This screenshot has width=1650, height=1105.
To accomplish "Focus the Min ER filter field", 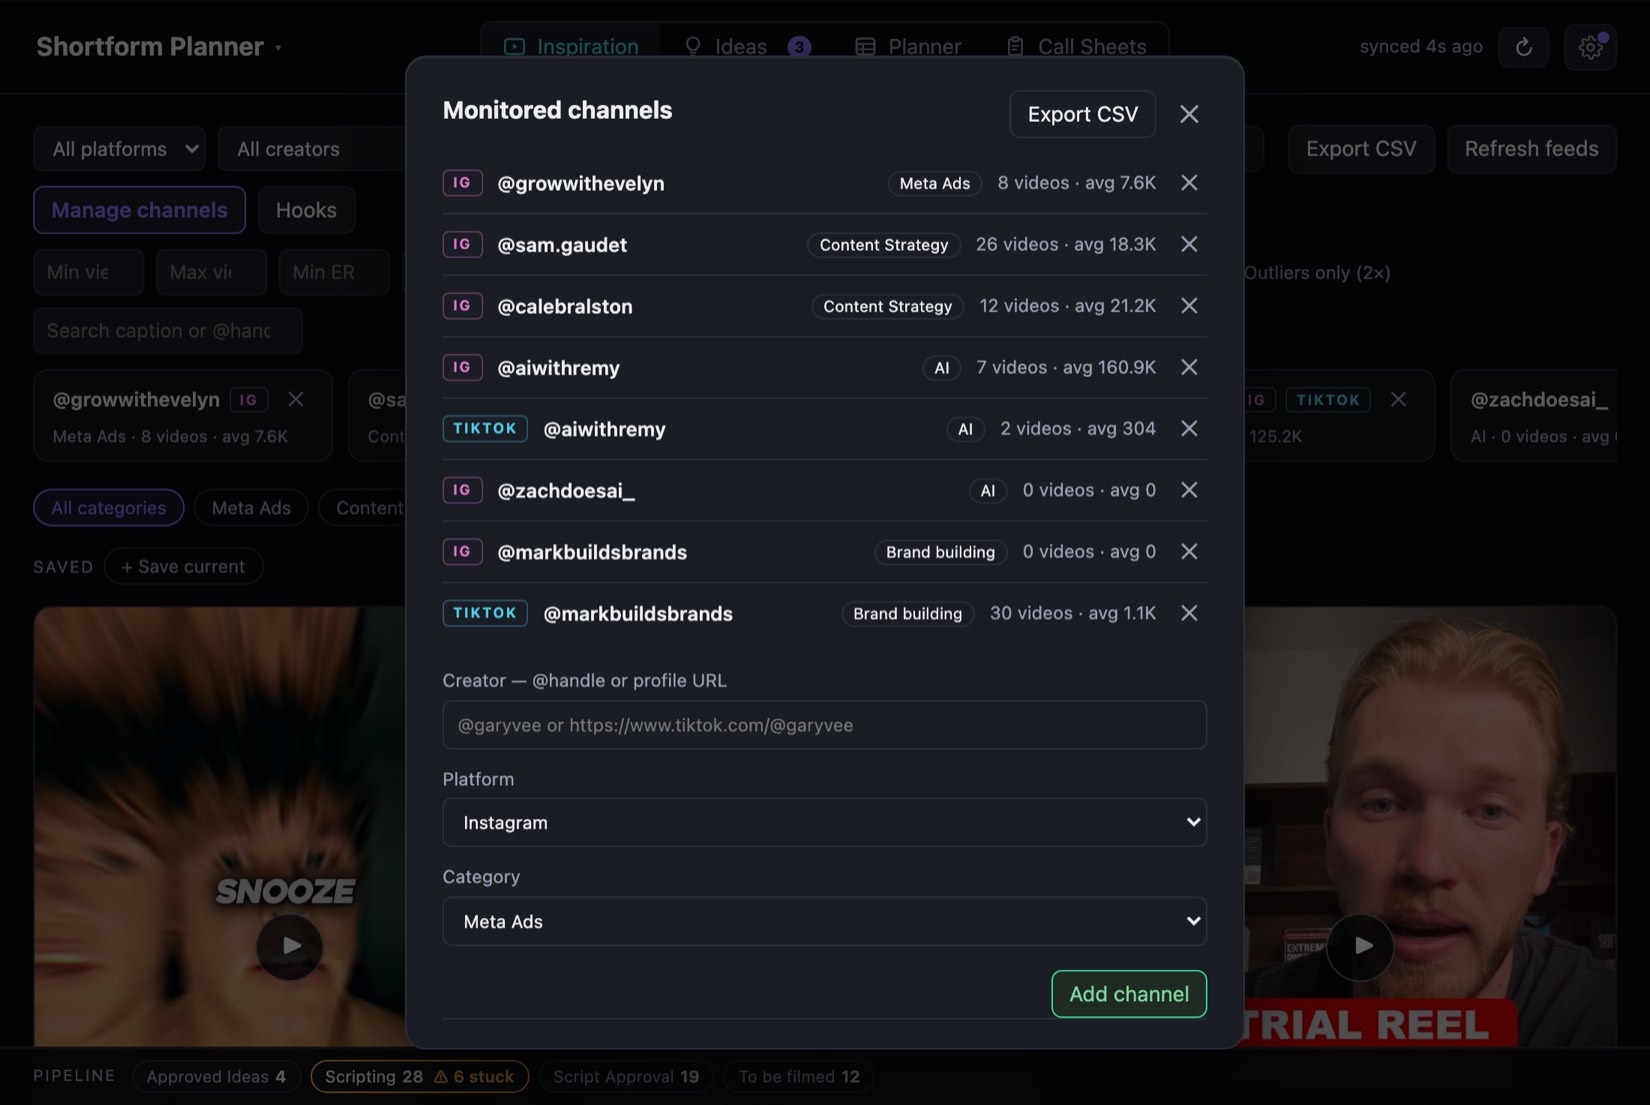I will coord(334,272).
